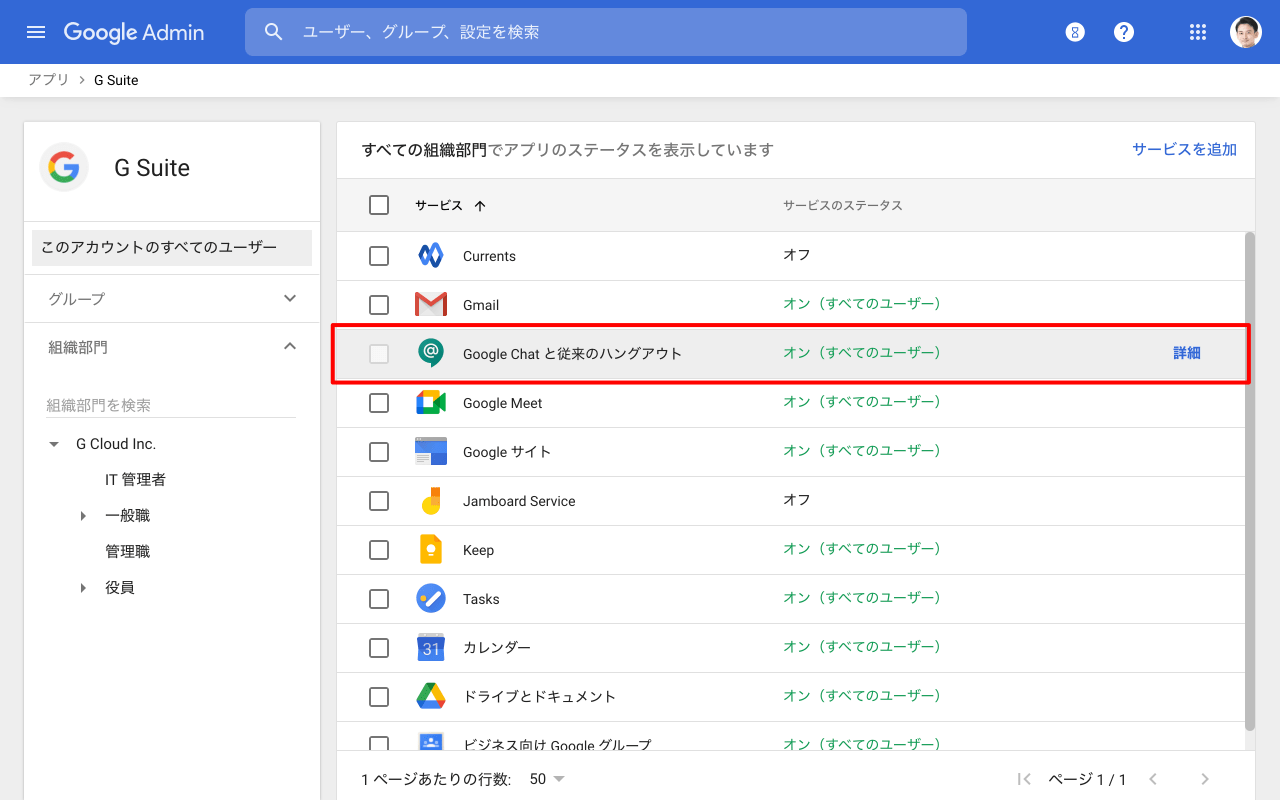Click the services list vertical scrollbar
The height and width of the screenshot is (800, 1280).
(1249, 480)
